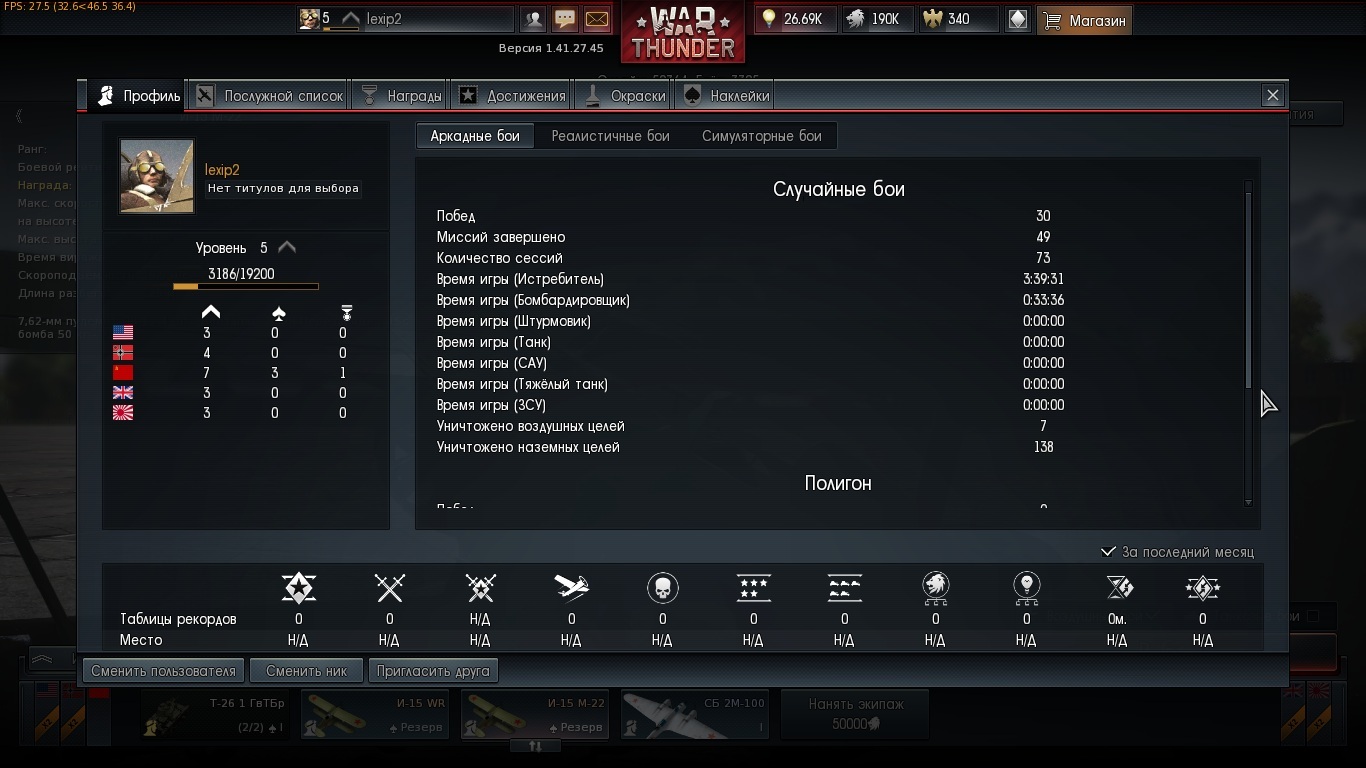Click the golden eagles 340 currency icon
This screenshot has width=1366, height=768.
point(932,19)
